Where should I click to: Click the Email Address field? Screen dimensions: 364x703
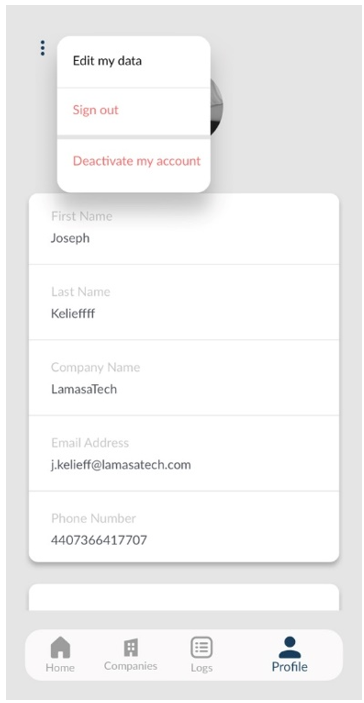(x=184, y=453)
